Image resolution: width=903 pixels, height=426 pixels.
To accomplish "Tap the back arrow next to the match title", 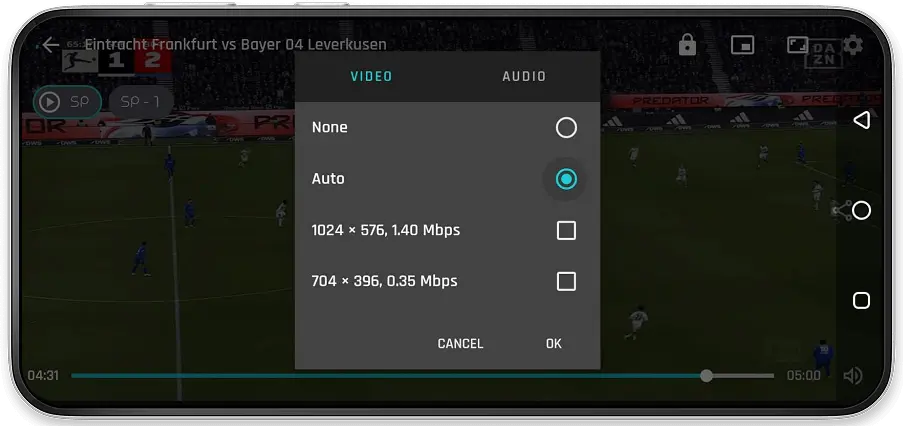I will click(50, 45).
